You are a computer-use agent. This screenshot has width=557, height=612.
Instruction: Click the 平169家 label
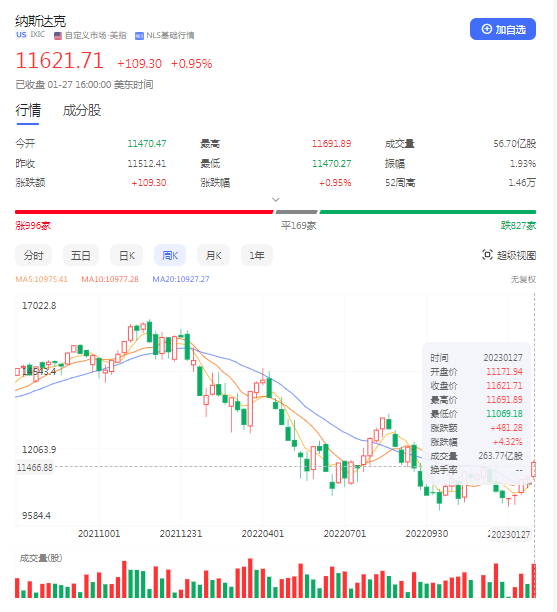(x=299, y=226)
